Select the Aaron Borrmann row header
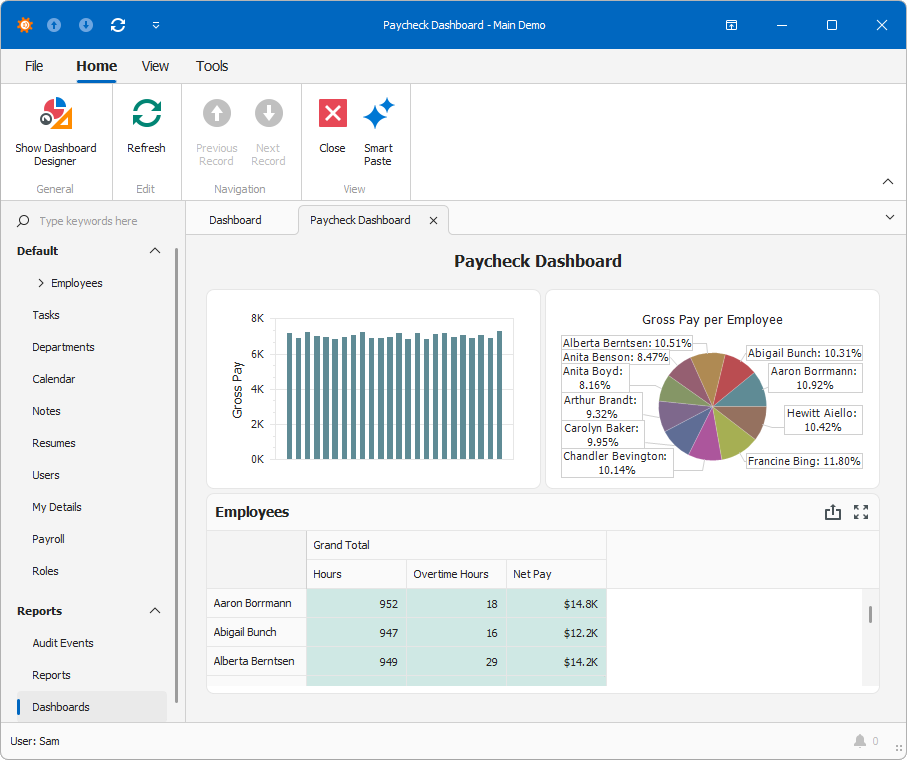The height and width of the screenshot is (760, 907). click(x=256, y=603)
